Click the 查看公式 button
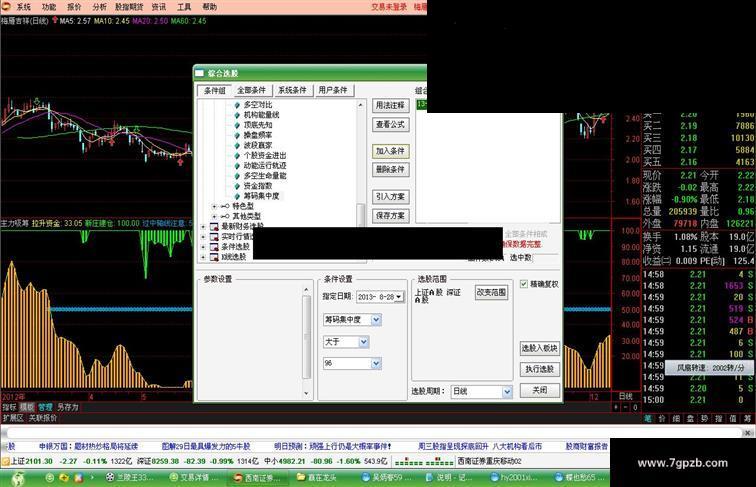 (391, 124)
